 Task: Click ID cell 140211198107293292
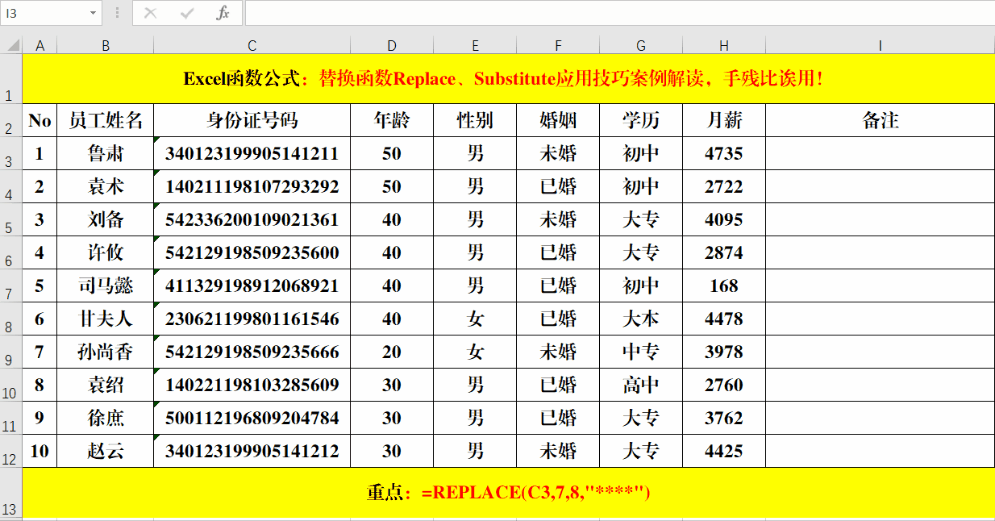coord(252,187)
